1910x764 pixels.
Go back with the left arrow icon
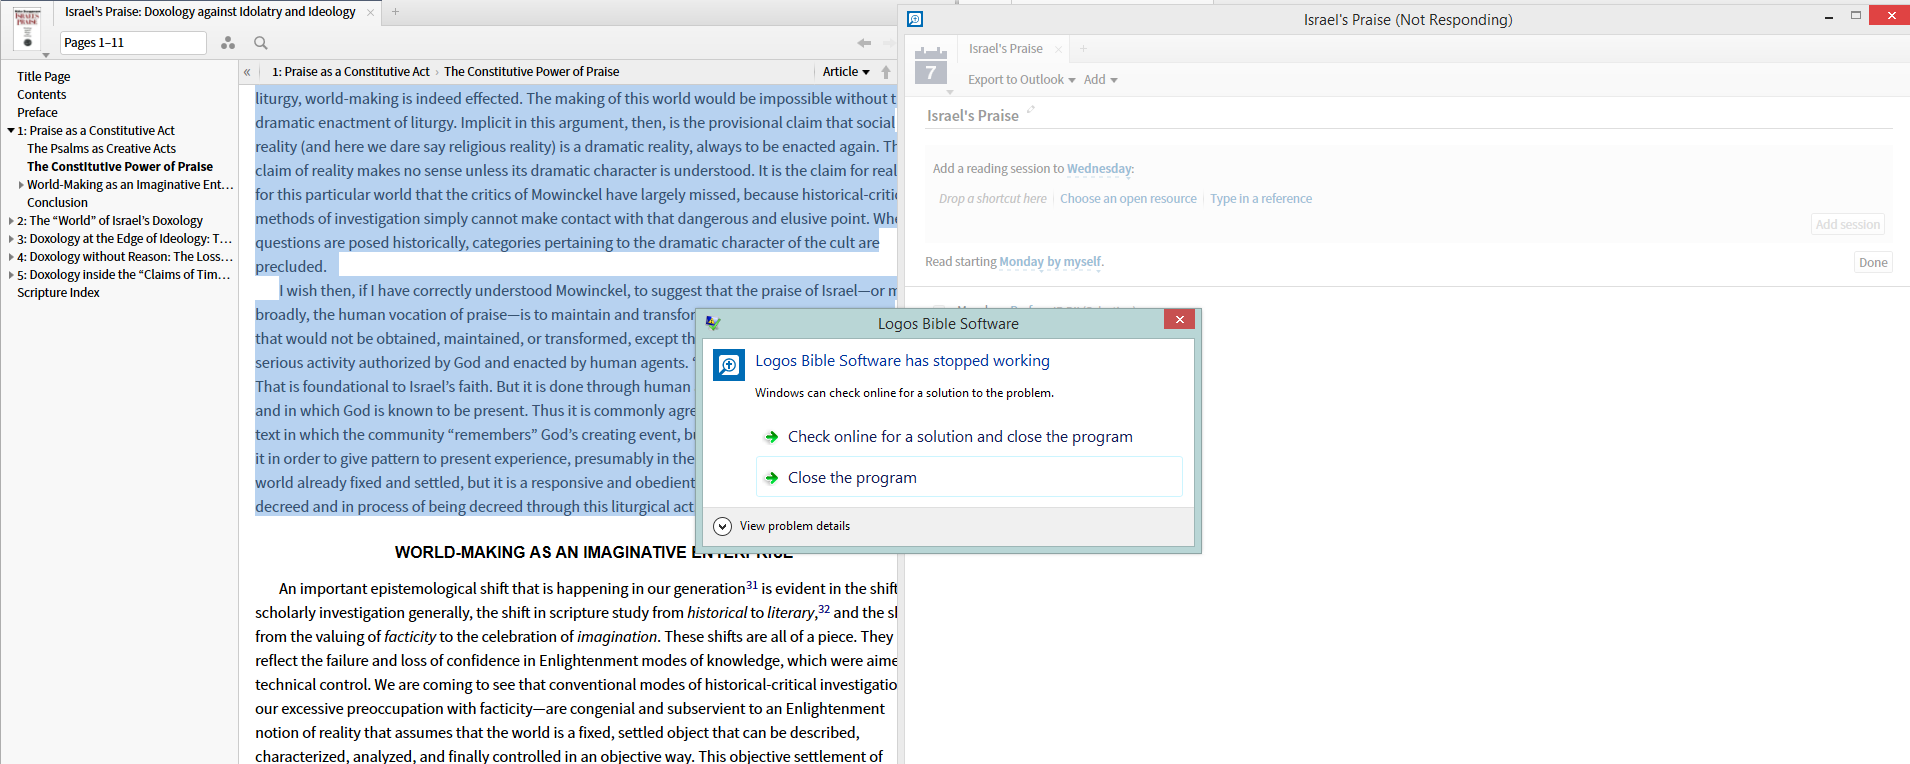(864, 43)
